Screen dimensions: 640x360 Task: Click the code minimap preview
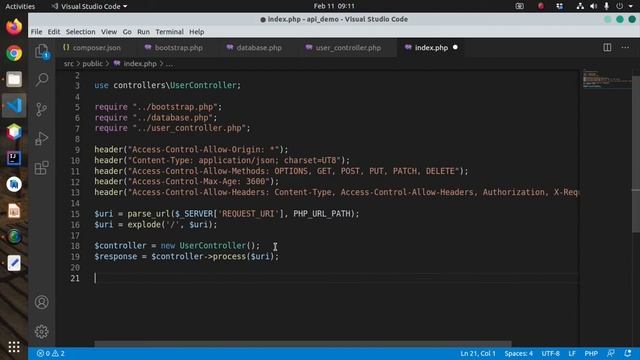click(606, 78)
